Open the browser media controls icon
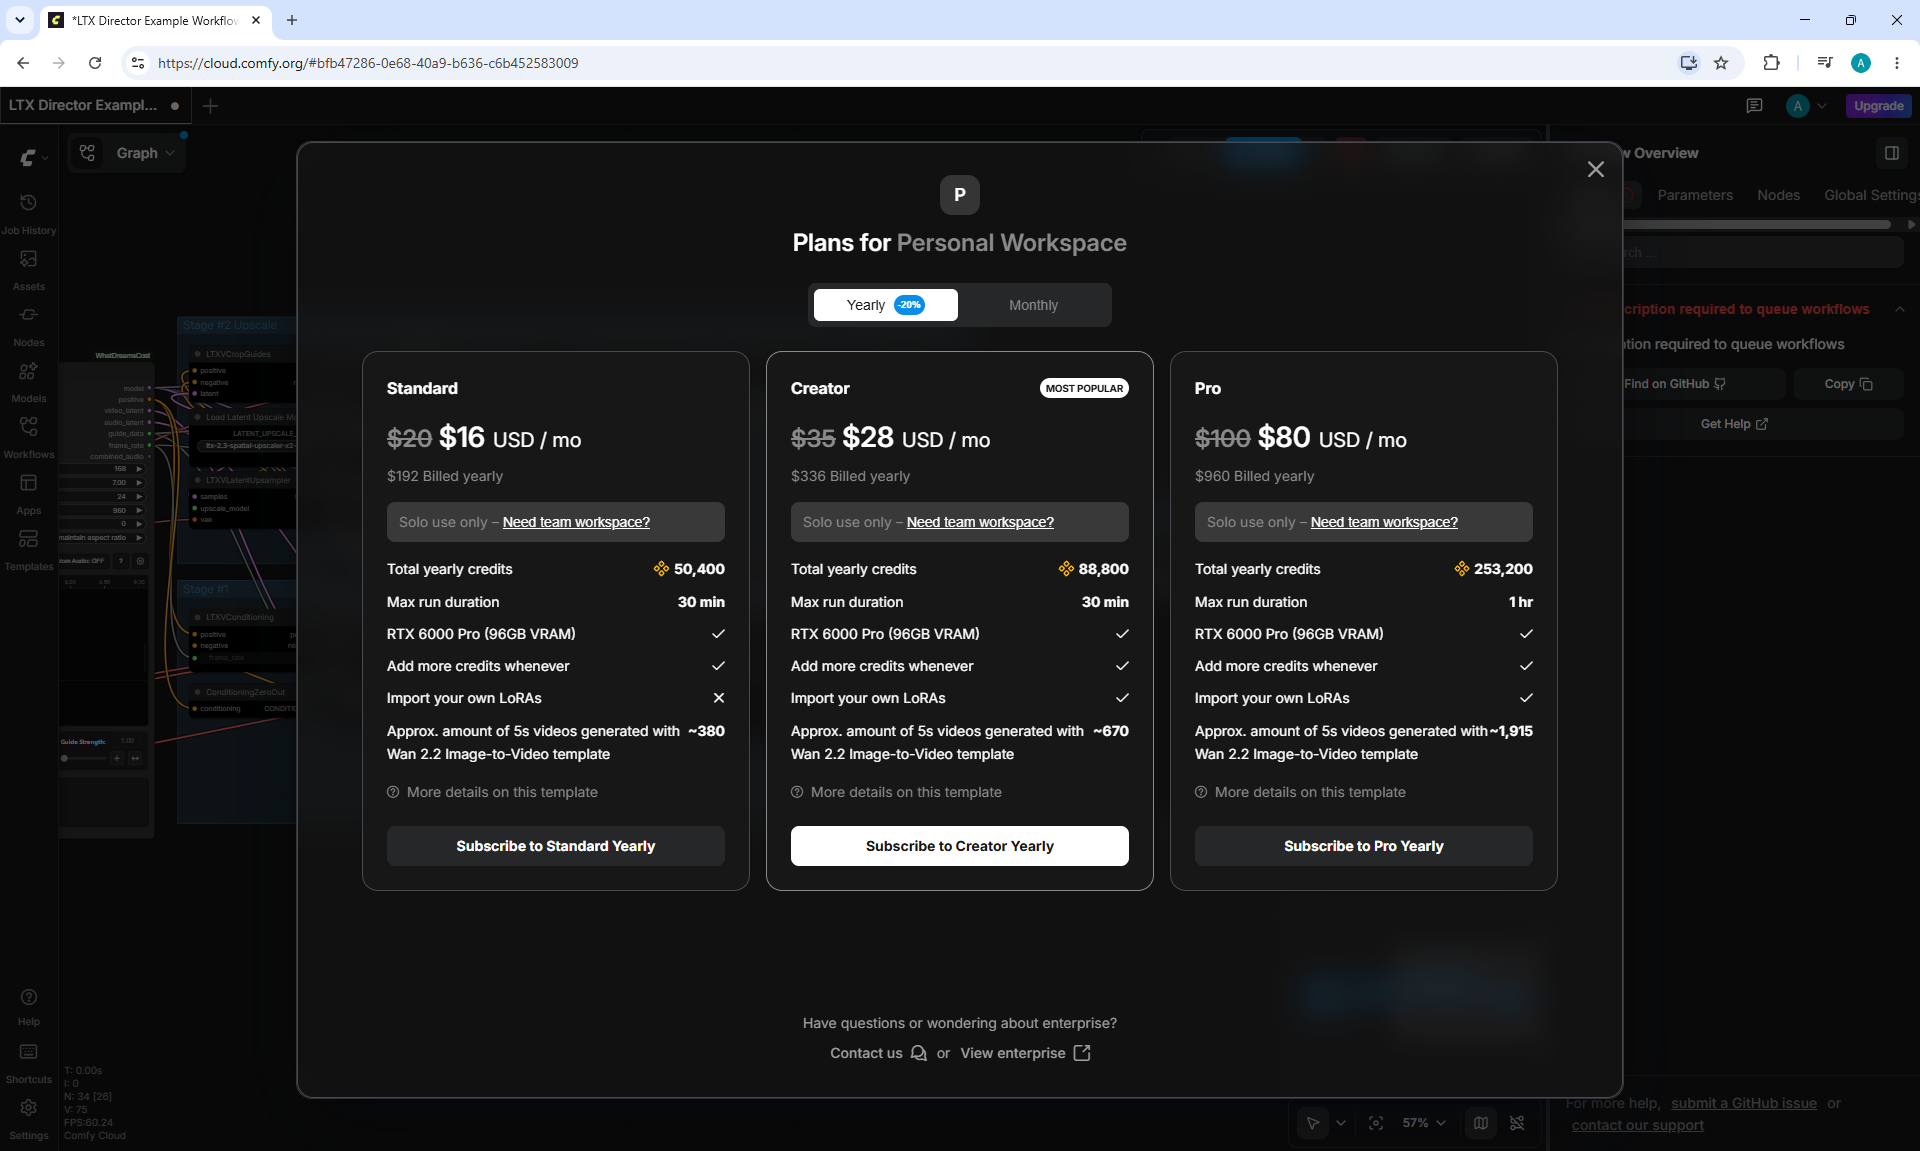Viewport: 1920px width, 1151px height. click(x=1825, y=63)
